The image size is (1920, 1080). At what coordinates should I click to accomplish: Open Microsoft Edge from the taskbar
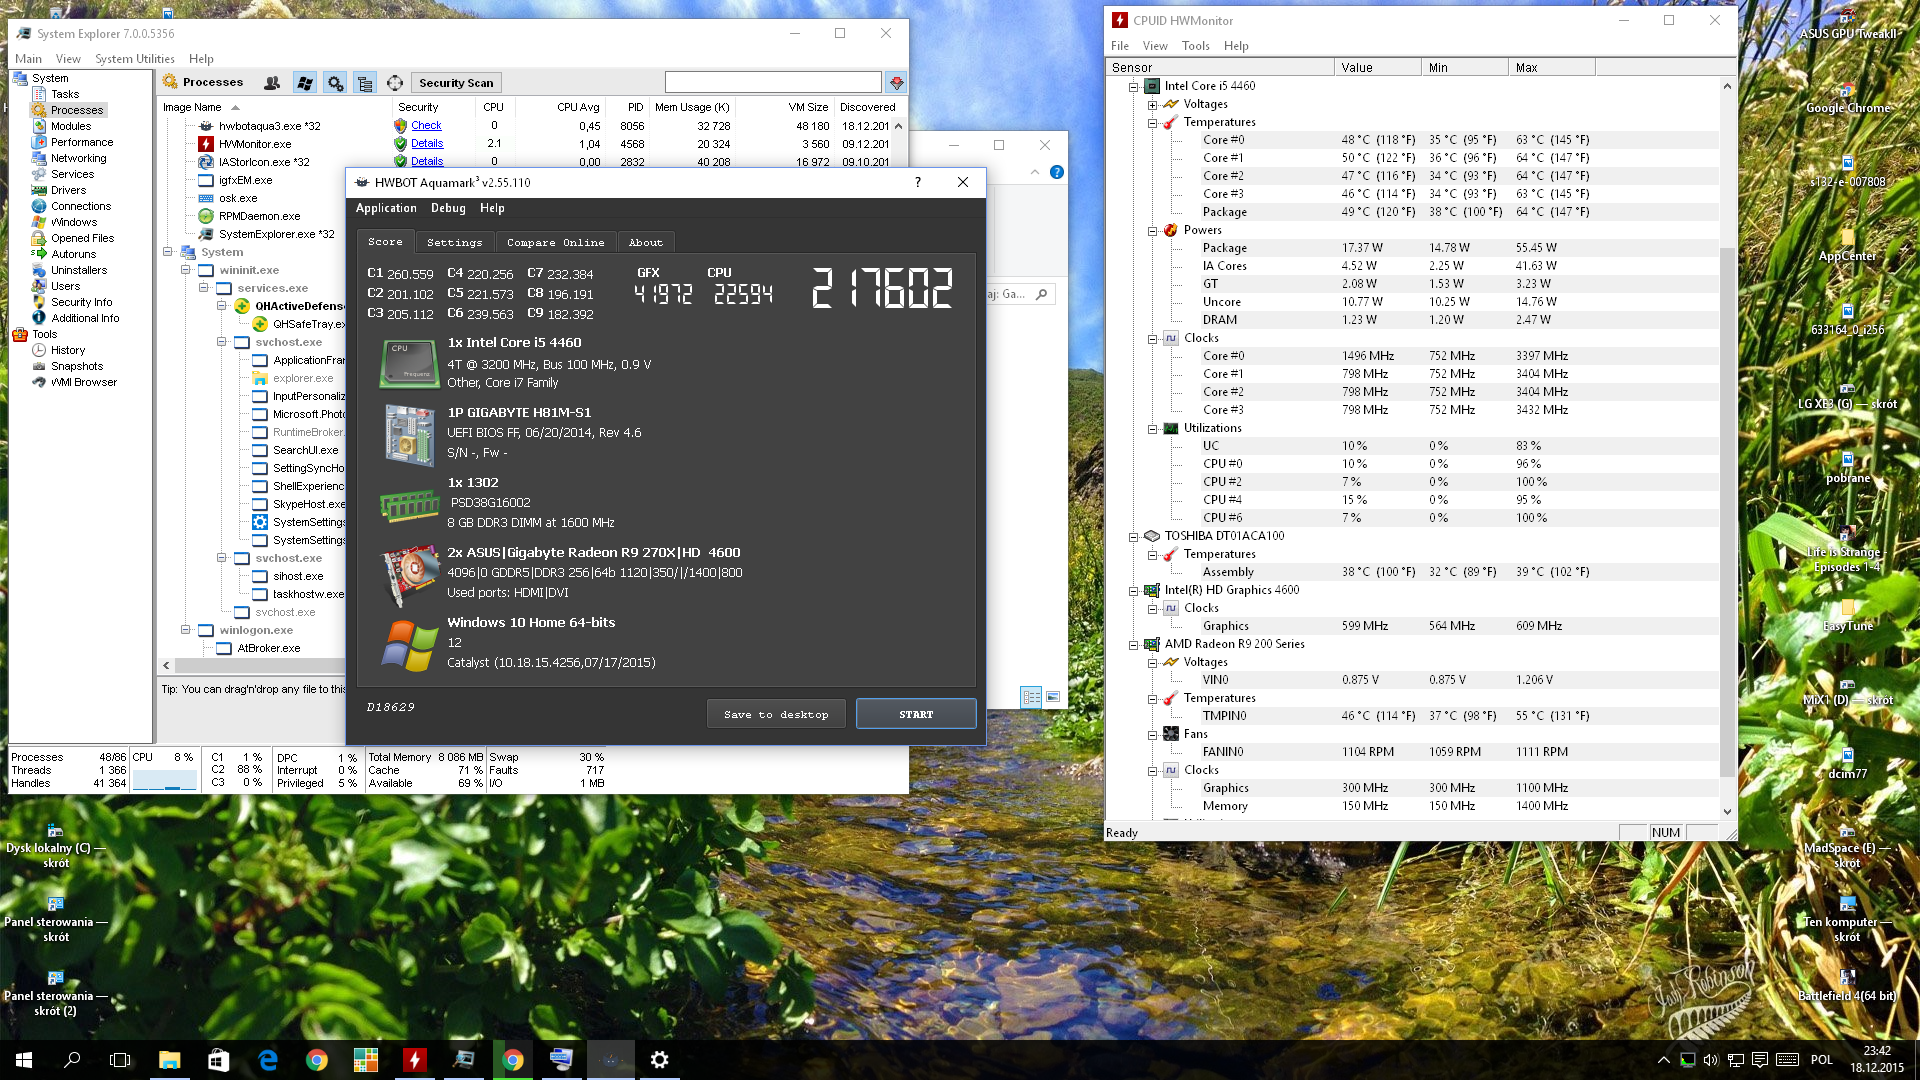[267, 1059]
